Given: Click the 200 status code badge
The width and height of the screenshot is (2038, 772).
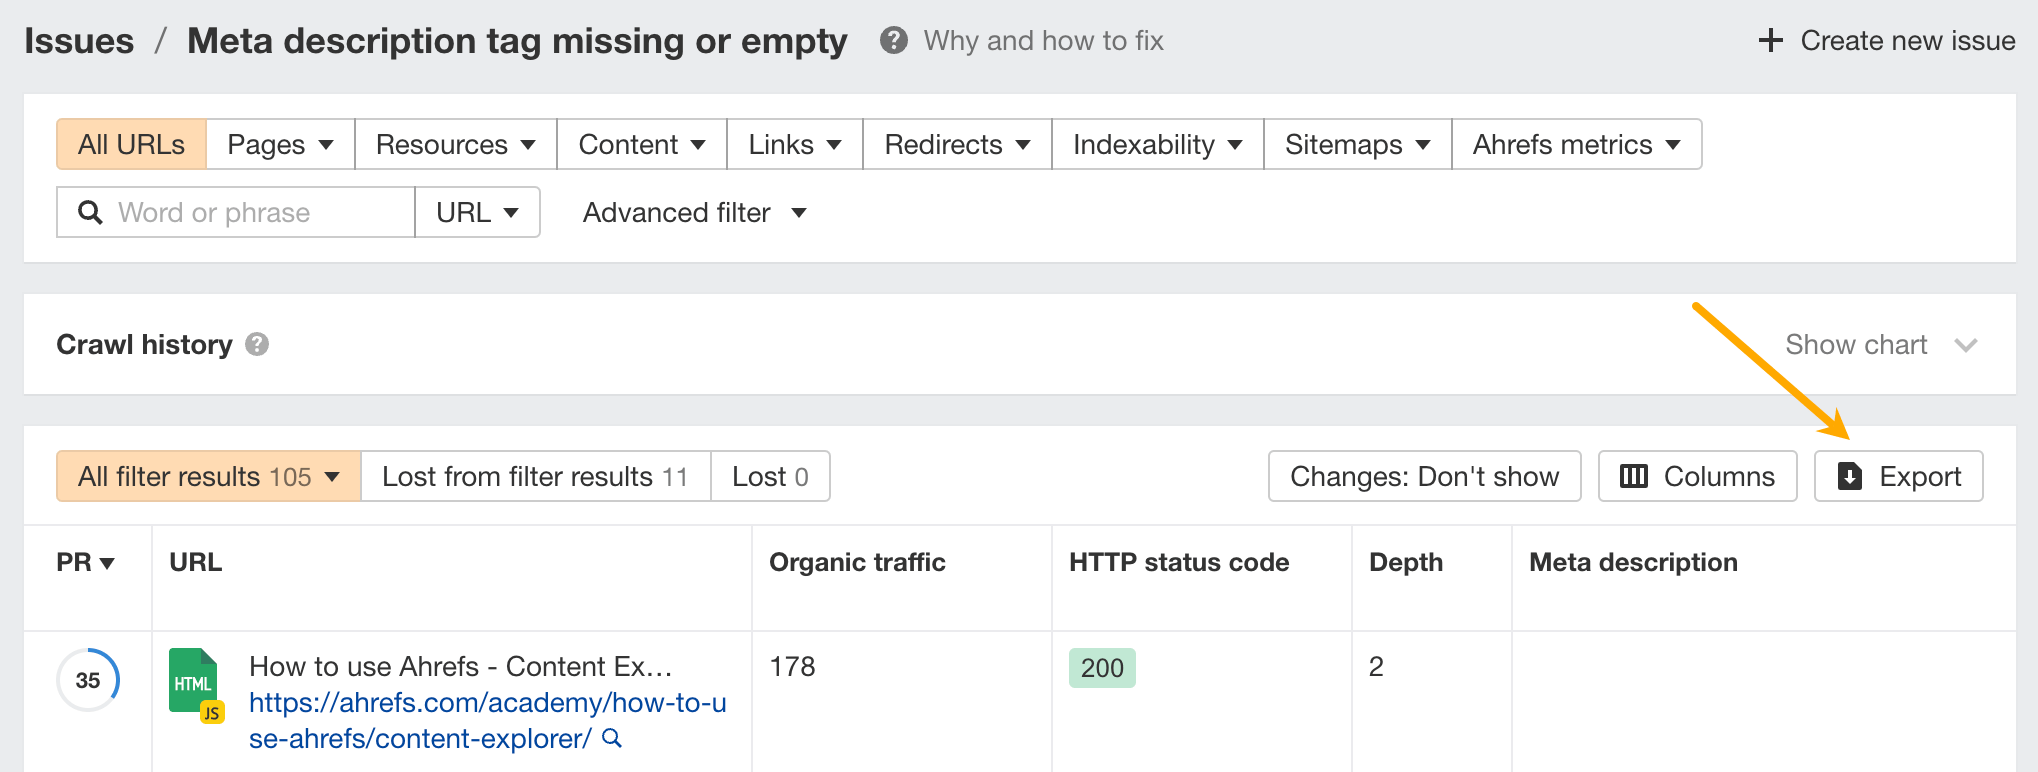Looking at the screenshot, I should click(1102, 668).
